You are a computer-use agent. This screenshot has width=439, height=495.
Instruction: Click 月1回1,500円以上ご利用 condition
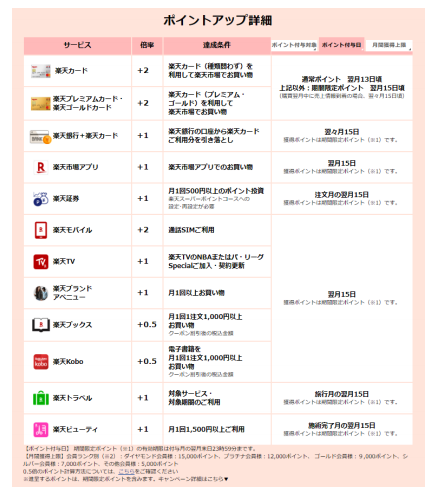(206, 429)
